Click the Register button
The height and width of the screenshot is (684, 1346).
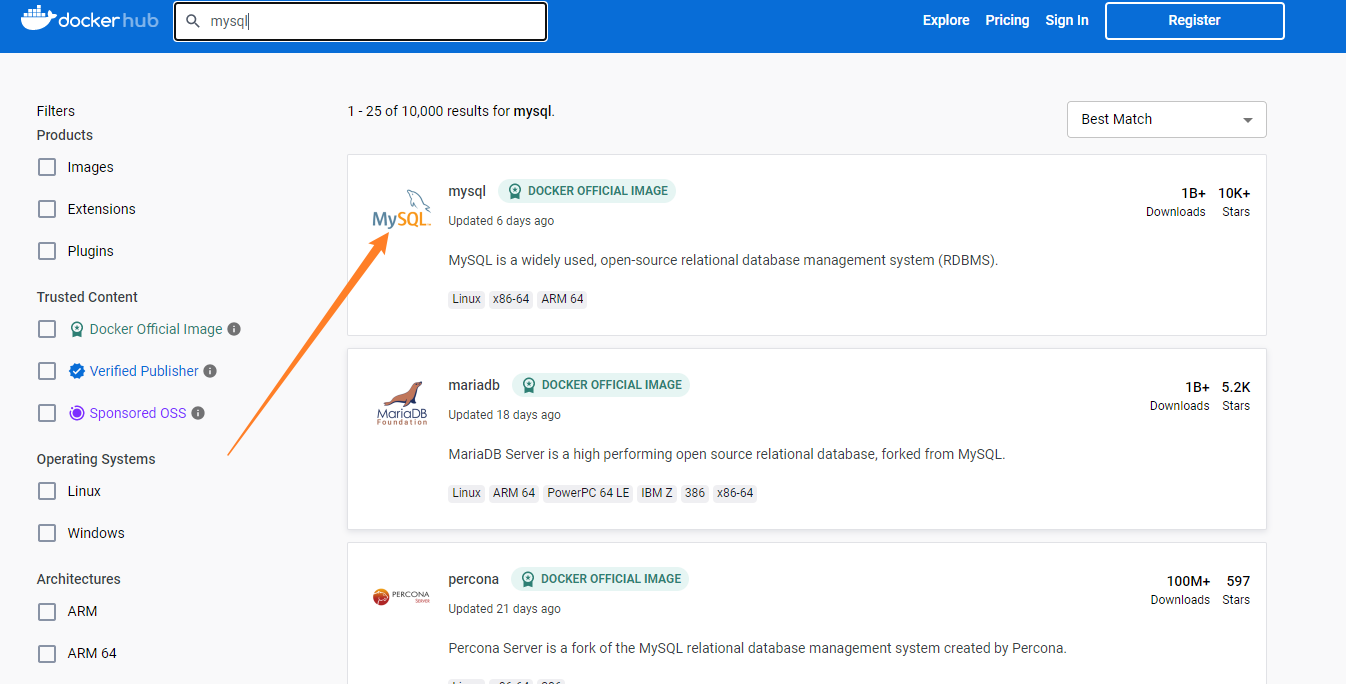tap(1194, 20)
